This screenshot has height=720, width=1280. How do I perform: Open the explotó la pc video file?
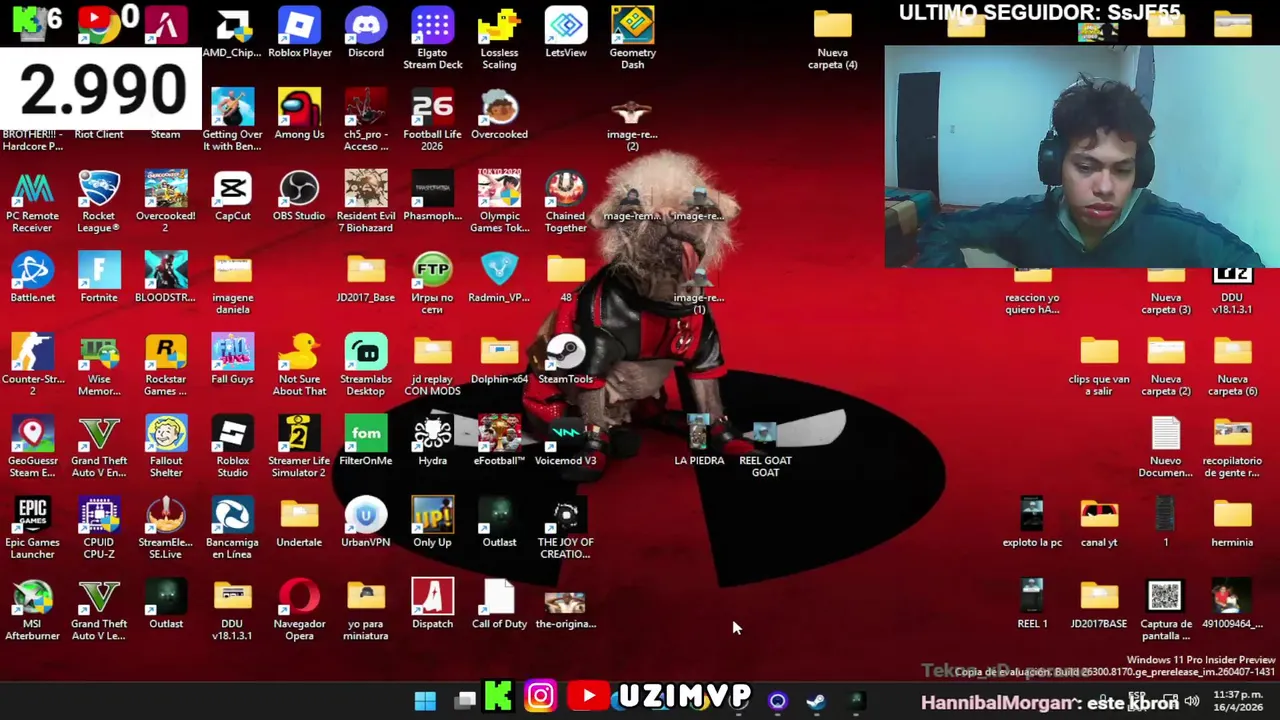click(x=1032, y=524)
